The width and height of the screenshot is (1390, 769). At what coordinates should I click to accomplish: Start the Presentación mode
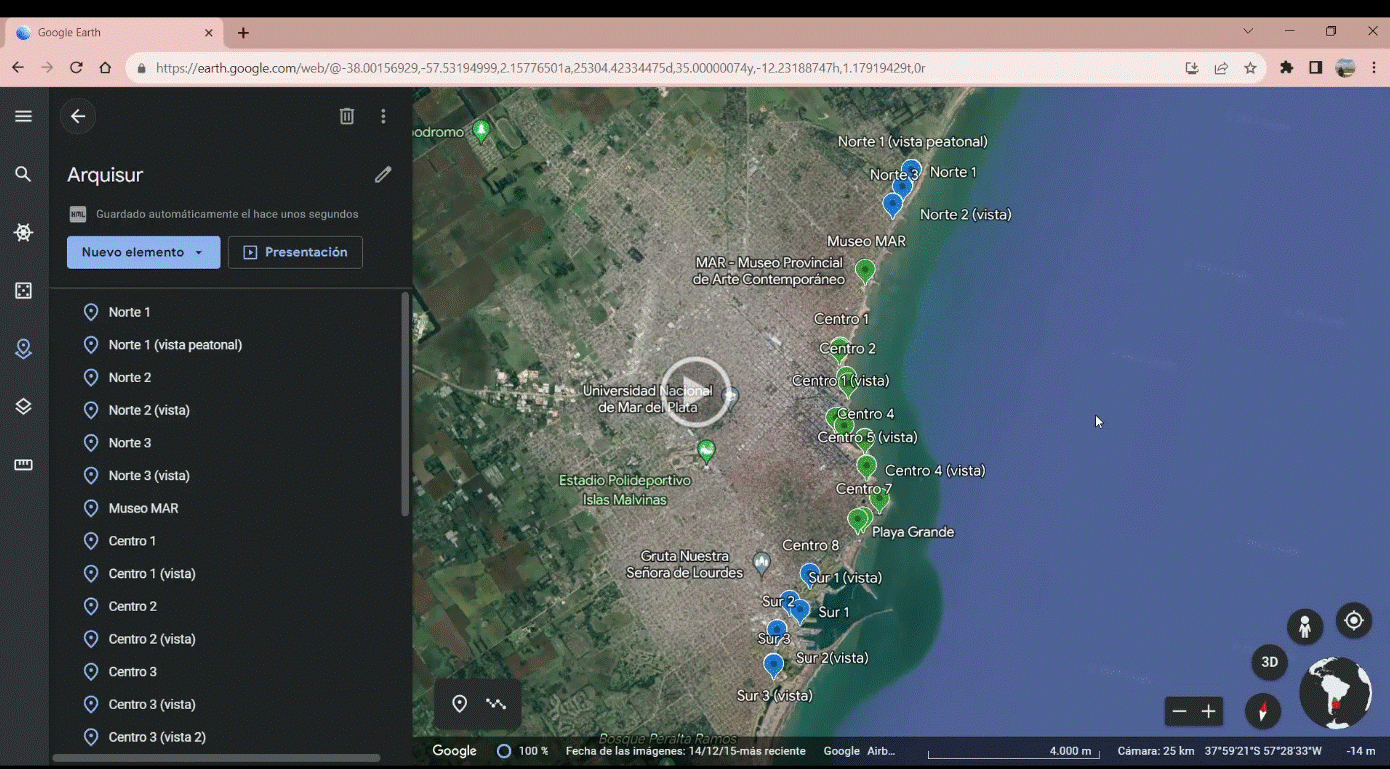(x=295, y=252)
